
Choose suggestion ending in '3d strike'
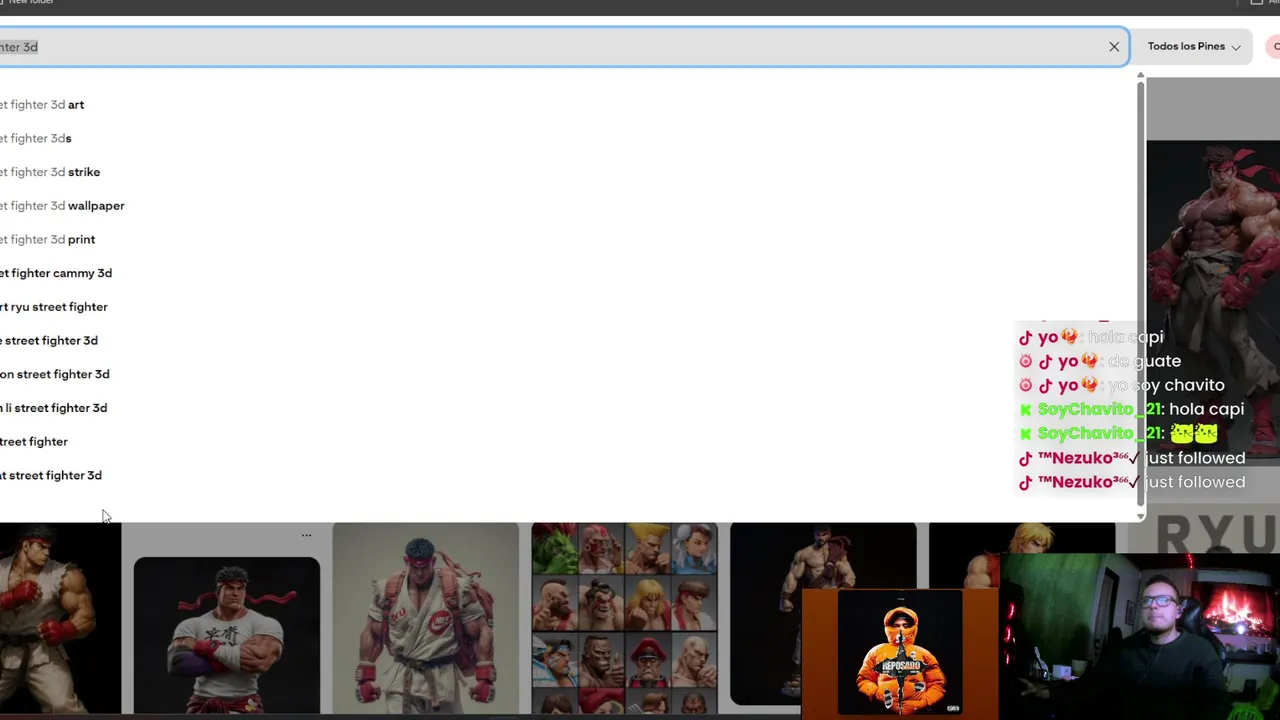click(50, 172)
